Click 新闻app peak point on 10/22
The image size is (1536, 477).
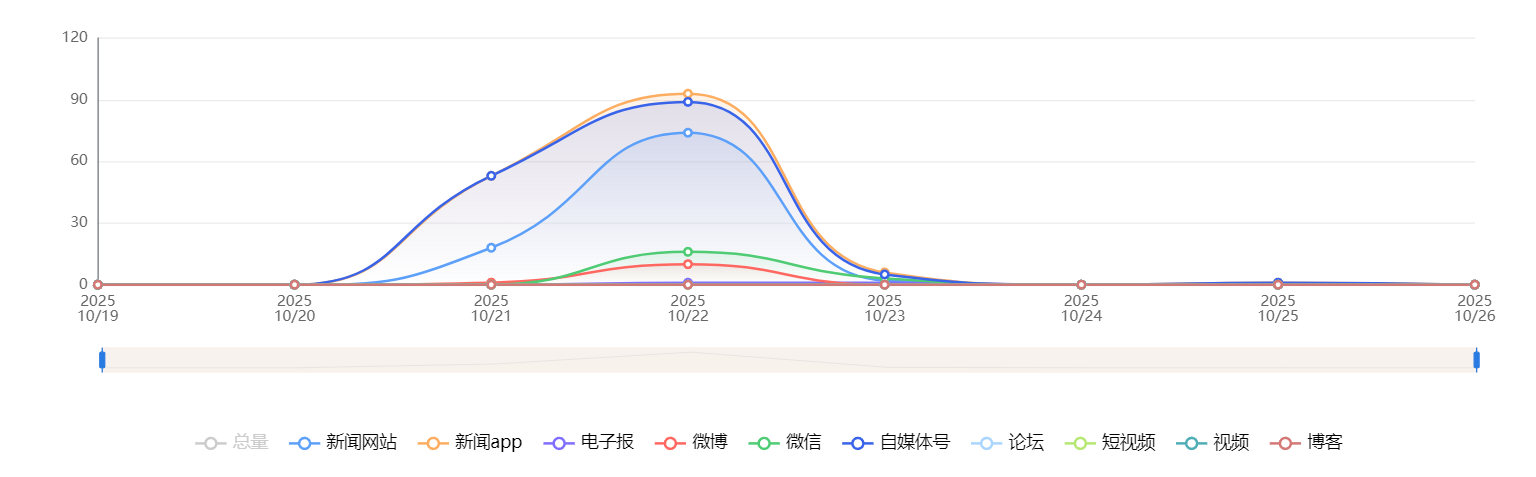[688, 94]
